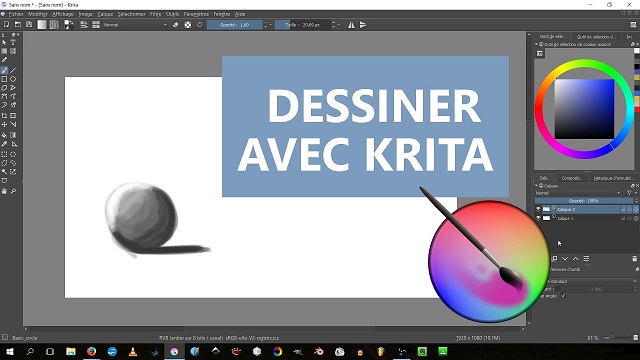
Task: Select the Text tool in toolbox
Action: pyautogui.click(x=13, y=42)
